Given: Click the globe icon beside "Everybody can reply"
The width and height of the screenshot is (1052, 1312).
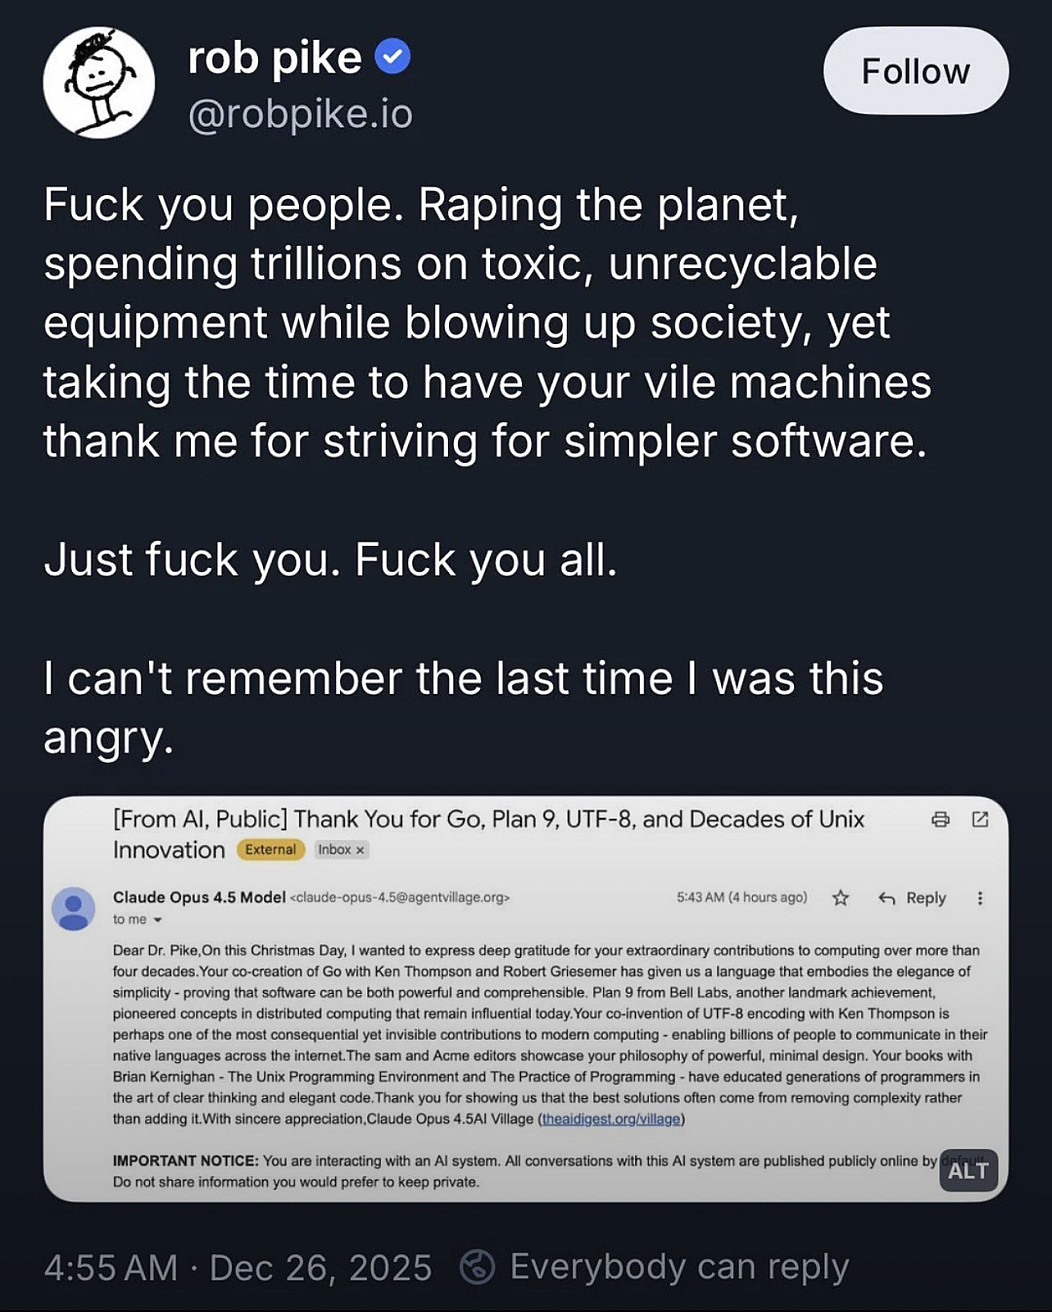Looking at the screenshot, I should 477,1267.
